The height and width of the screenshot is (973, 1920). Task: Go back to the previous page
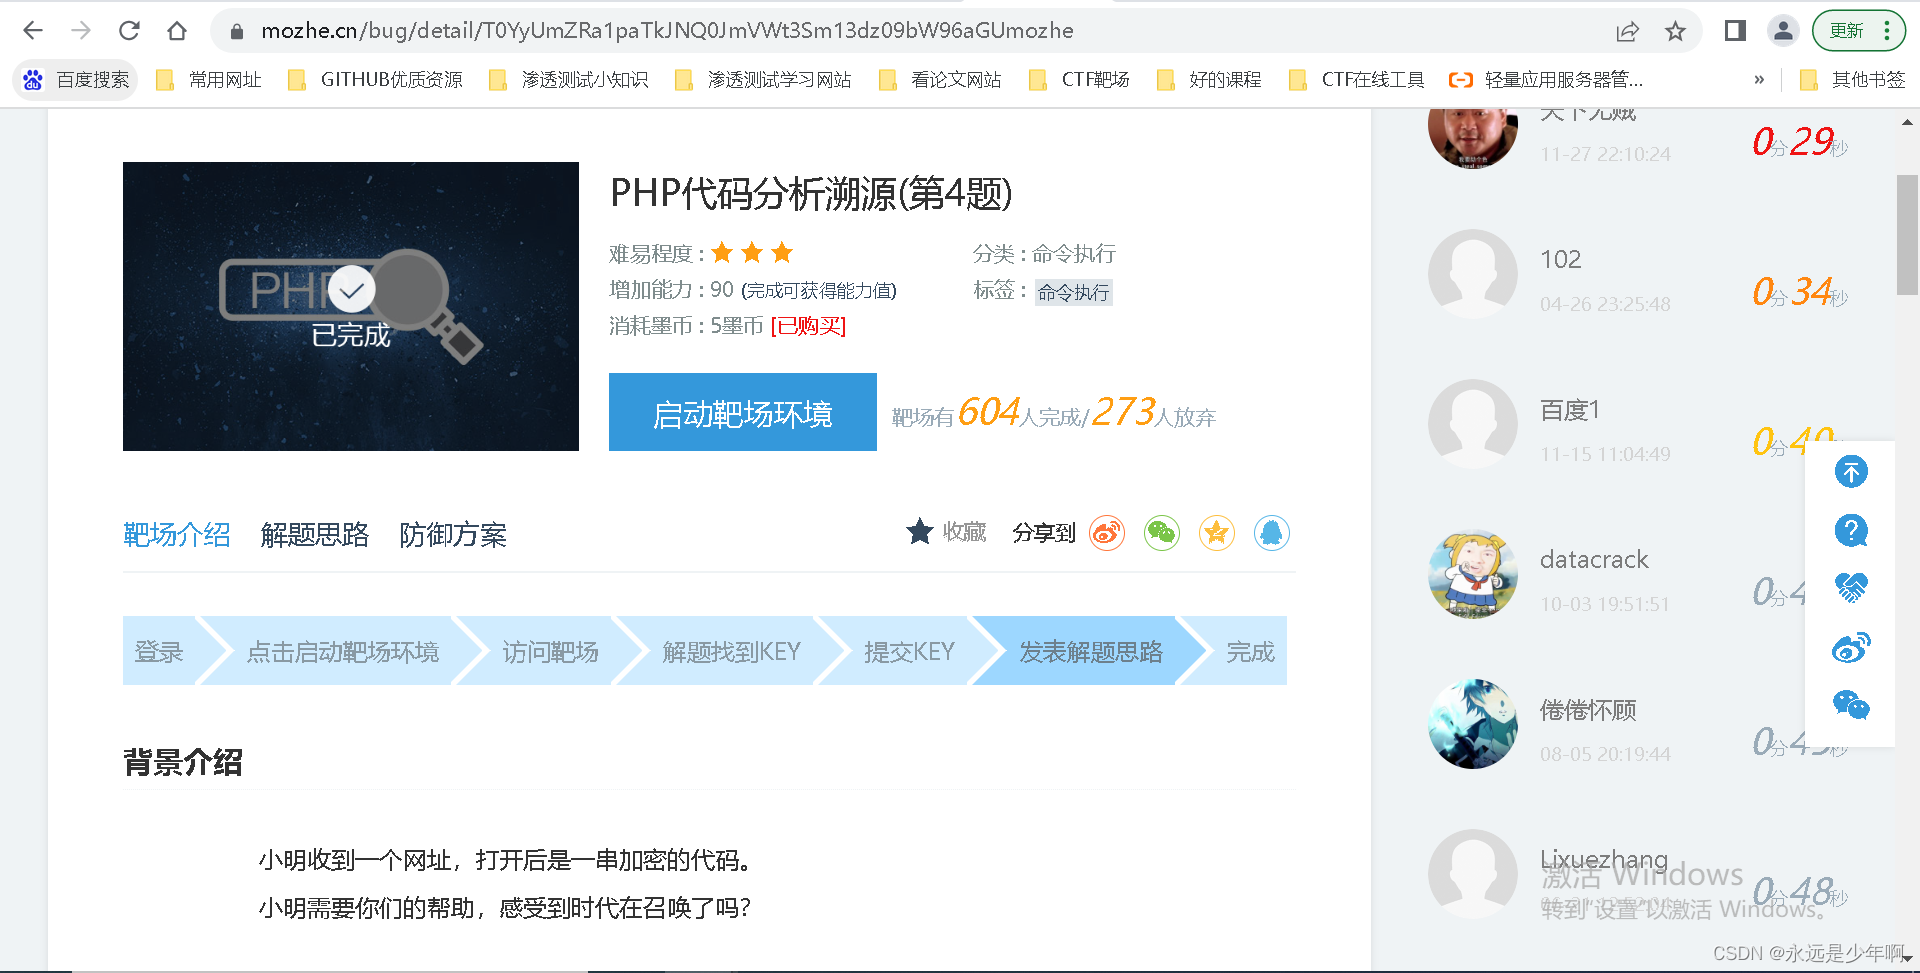tap(33, 31)
